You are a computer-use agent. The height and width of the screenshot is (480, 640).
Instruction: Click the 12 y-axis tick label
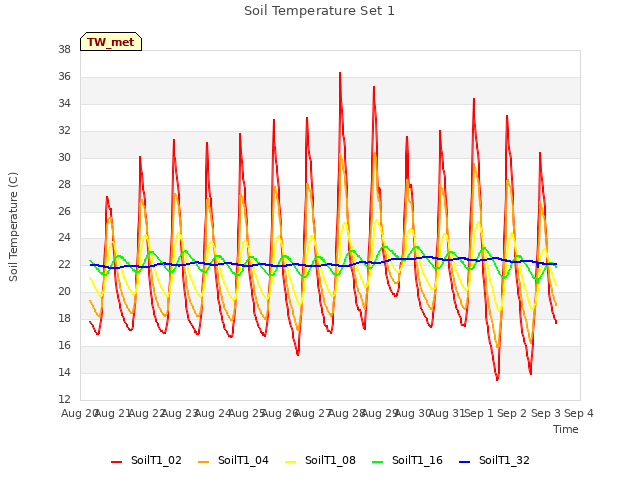click(x=64, y=399)
